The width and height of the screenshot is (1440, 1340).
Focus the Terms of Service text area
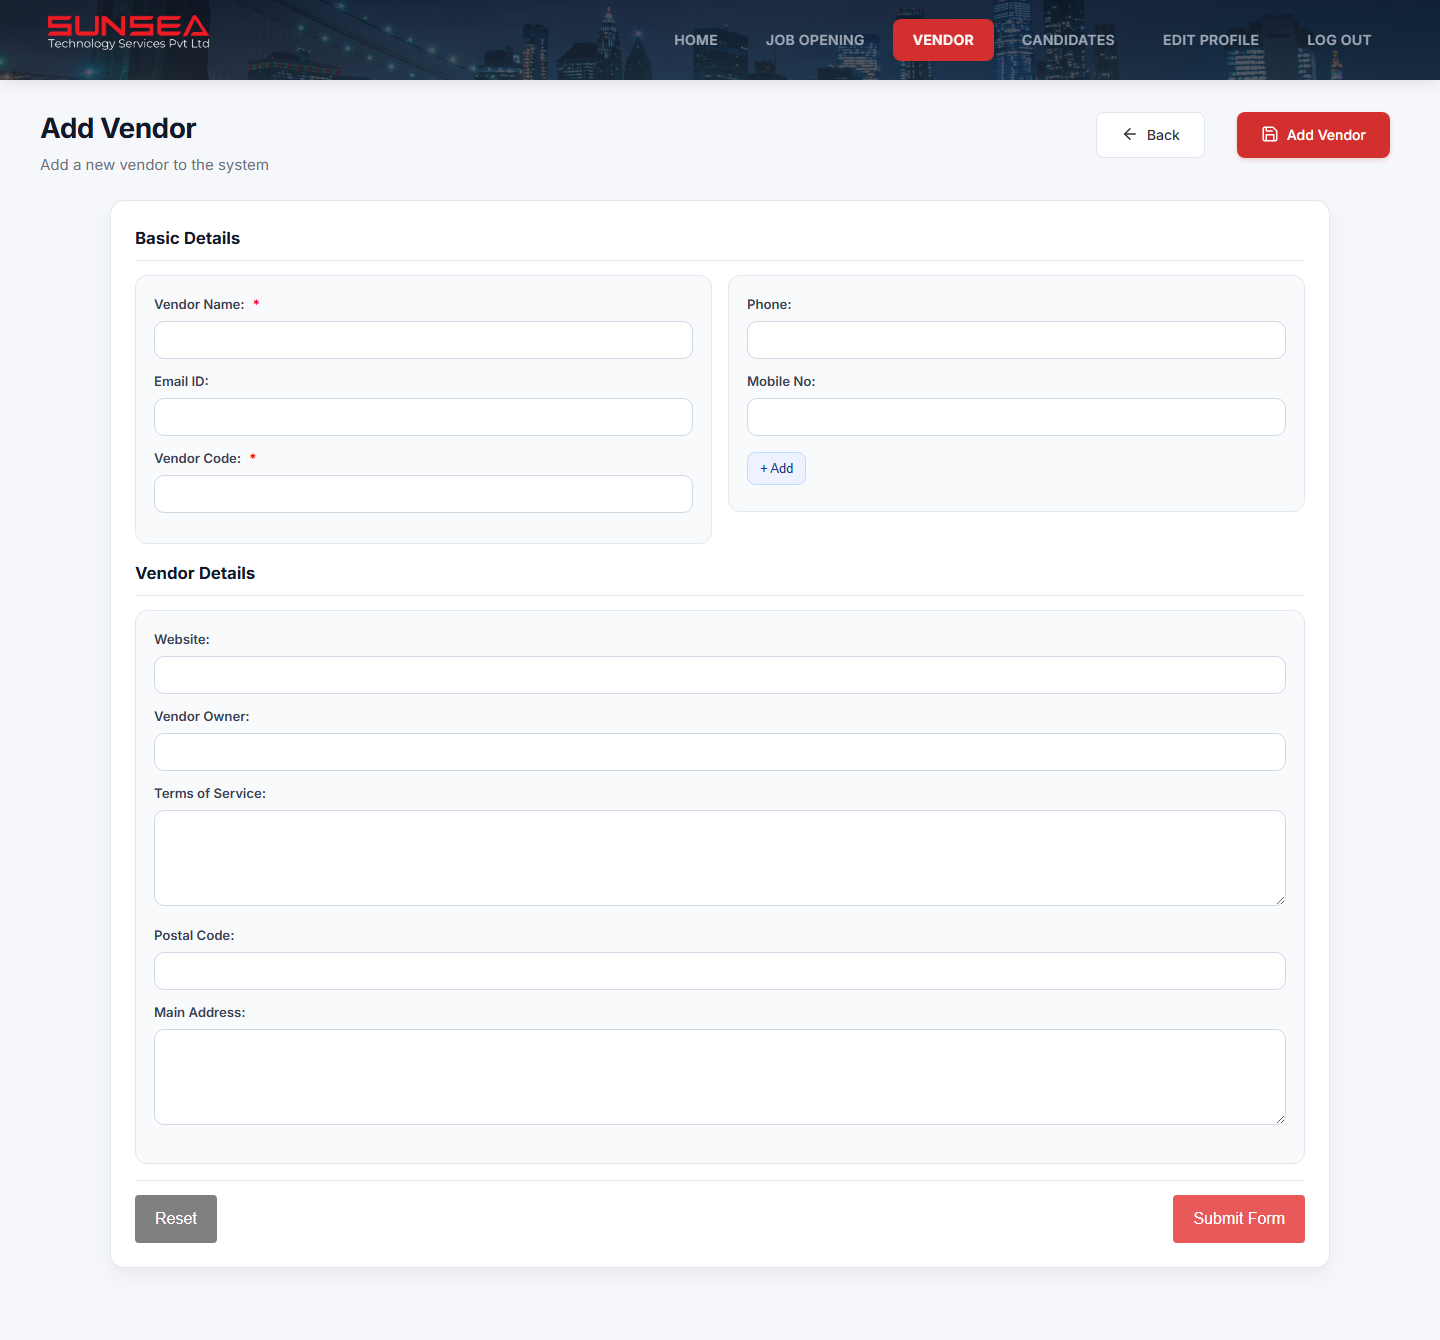tap(719, 857)
